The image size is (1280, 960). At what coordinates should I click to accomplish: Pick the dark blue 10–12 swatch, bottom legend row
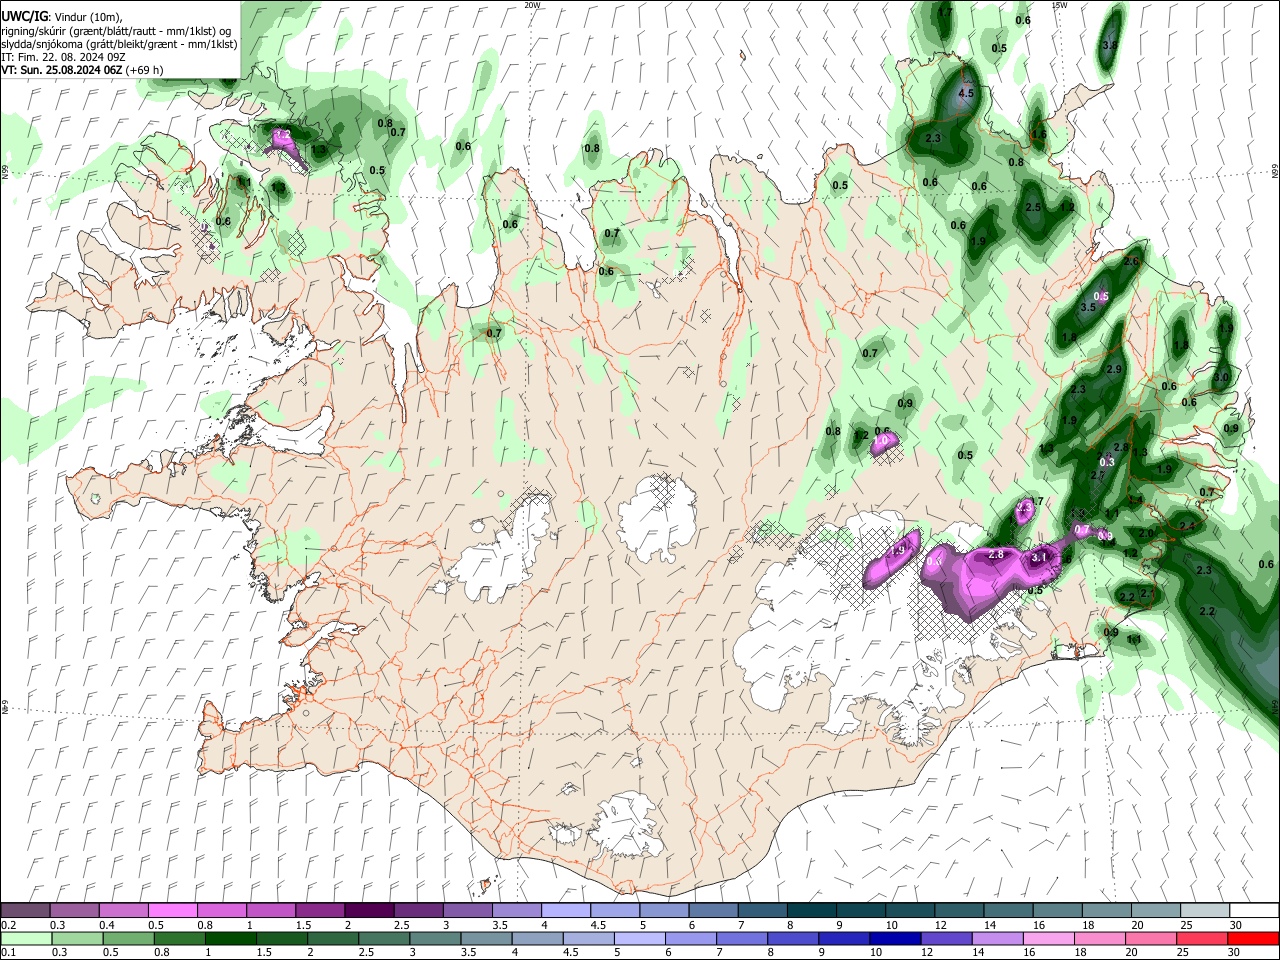[894, 938]
